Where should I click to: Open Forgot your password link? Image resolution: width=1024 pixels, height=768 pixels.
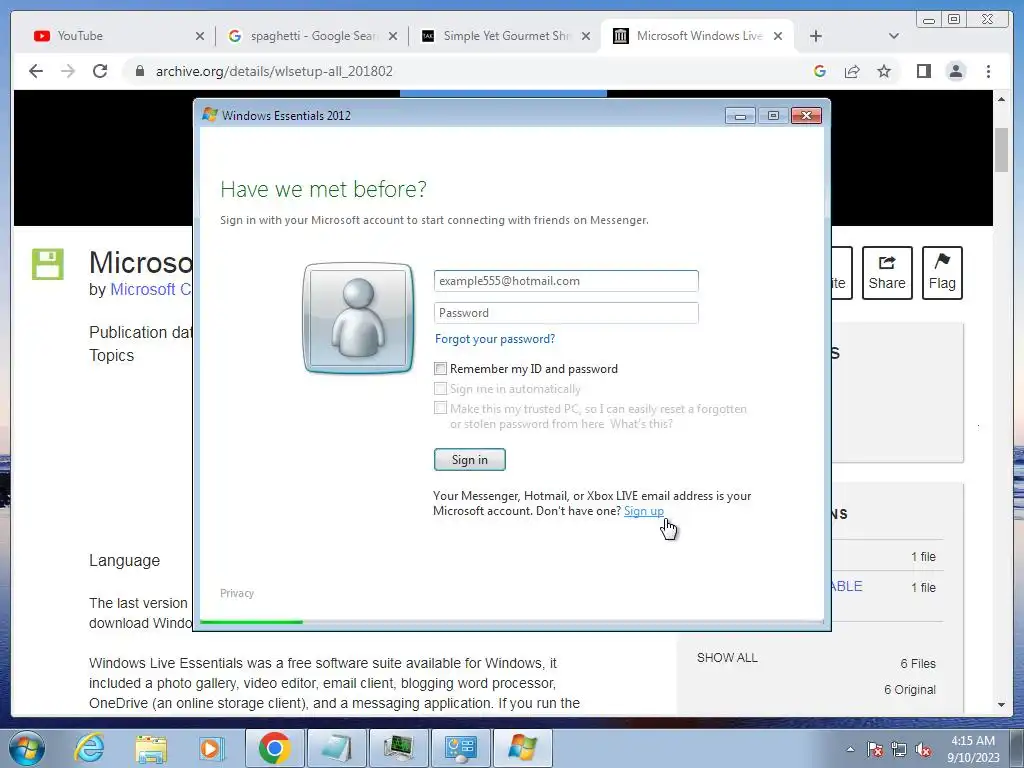495,339
